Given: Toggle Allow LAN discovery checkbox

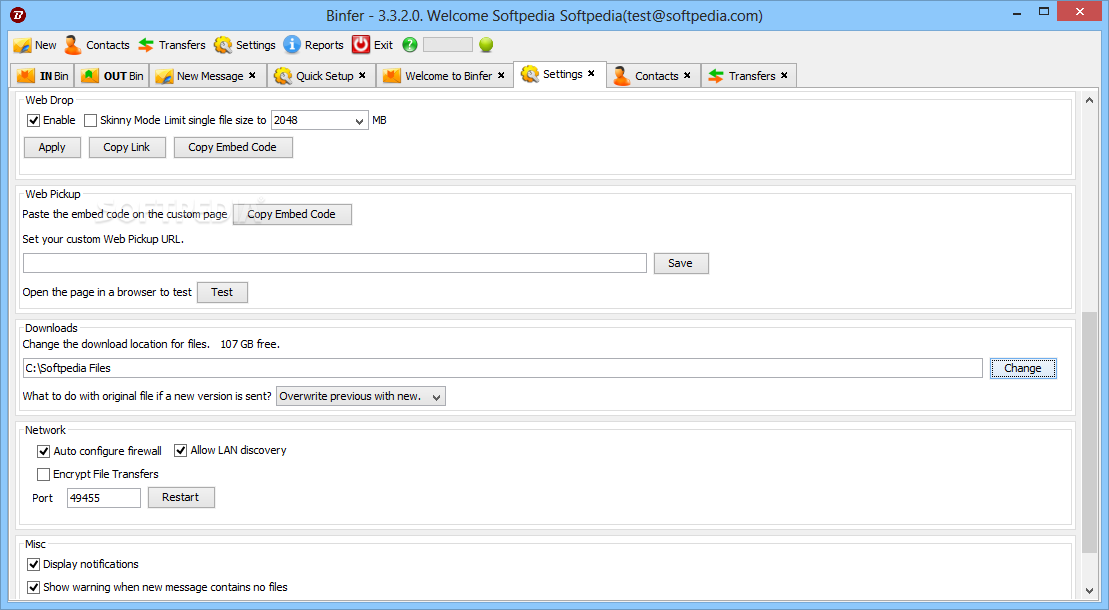Looking at the screenshot, I should tap(180, 450).
